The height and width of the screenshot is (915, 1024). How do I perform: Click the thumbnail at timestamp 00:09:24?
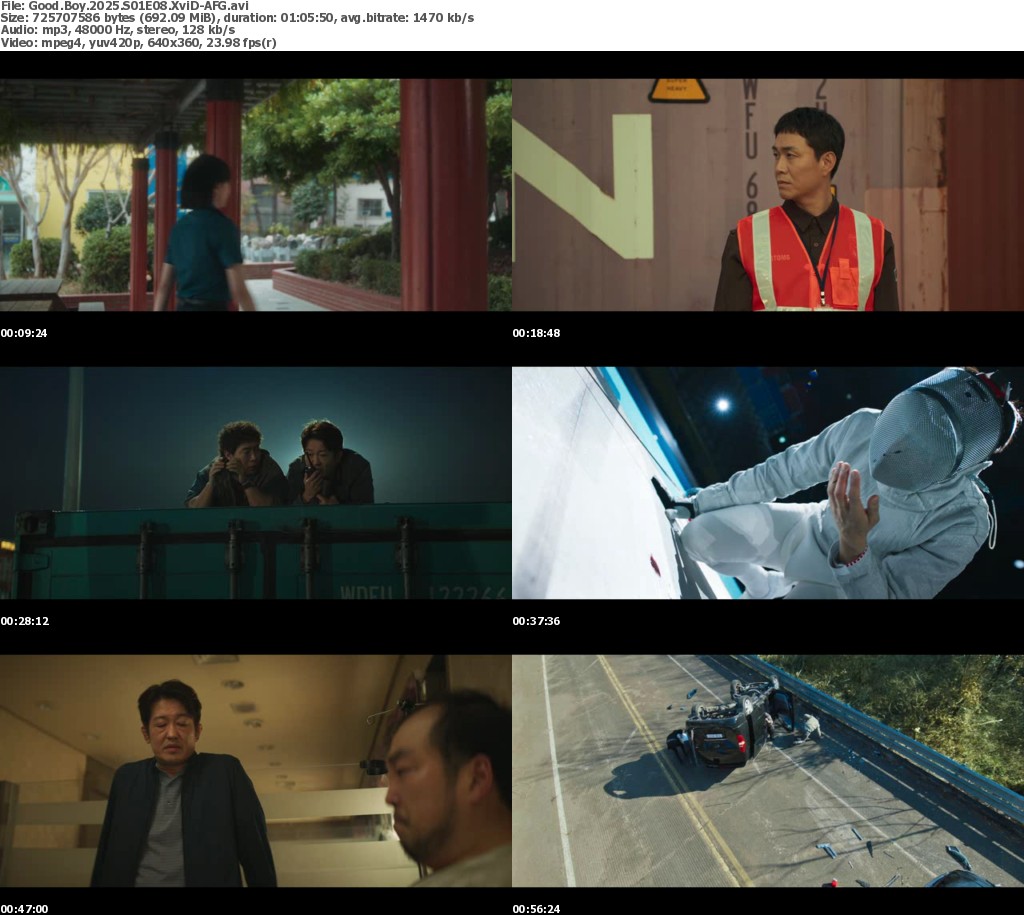[255, 195]
